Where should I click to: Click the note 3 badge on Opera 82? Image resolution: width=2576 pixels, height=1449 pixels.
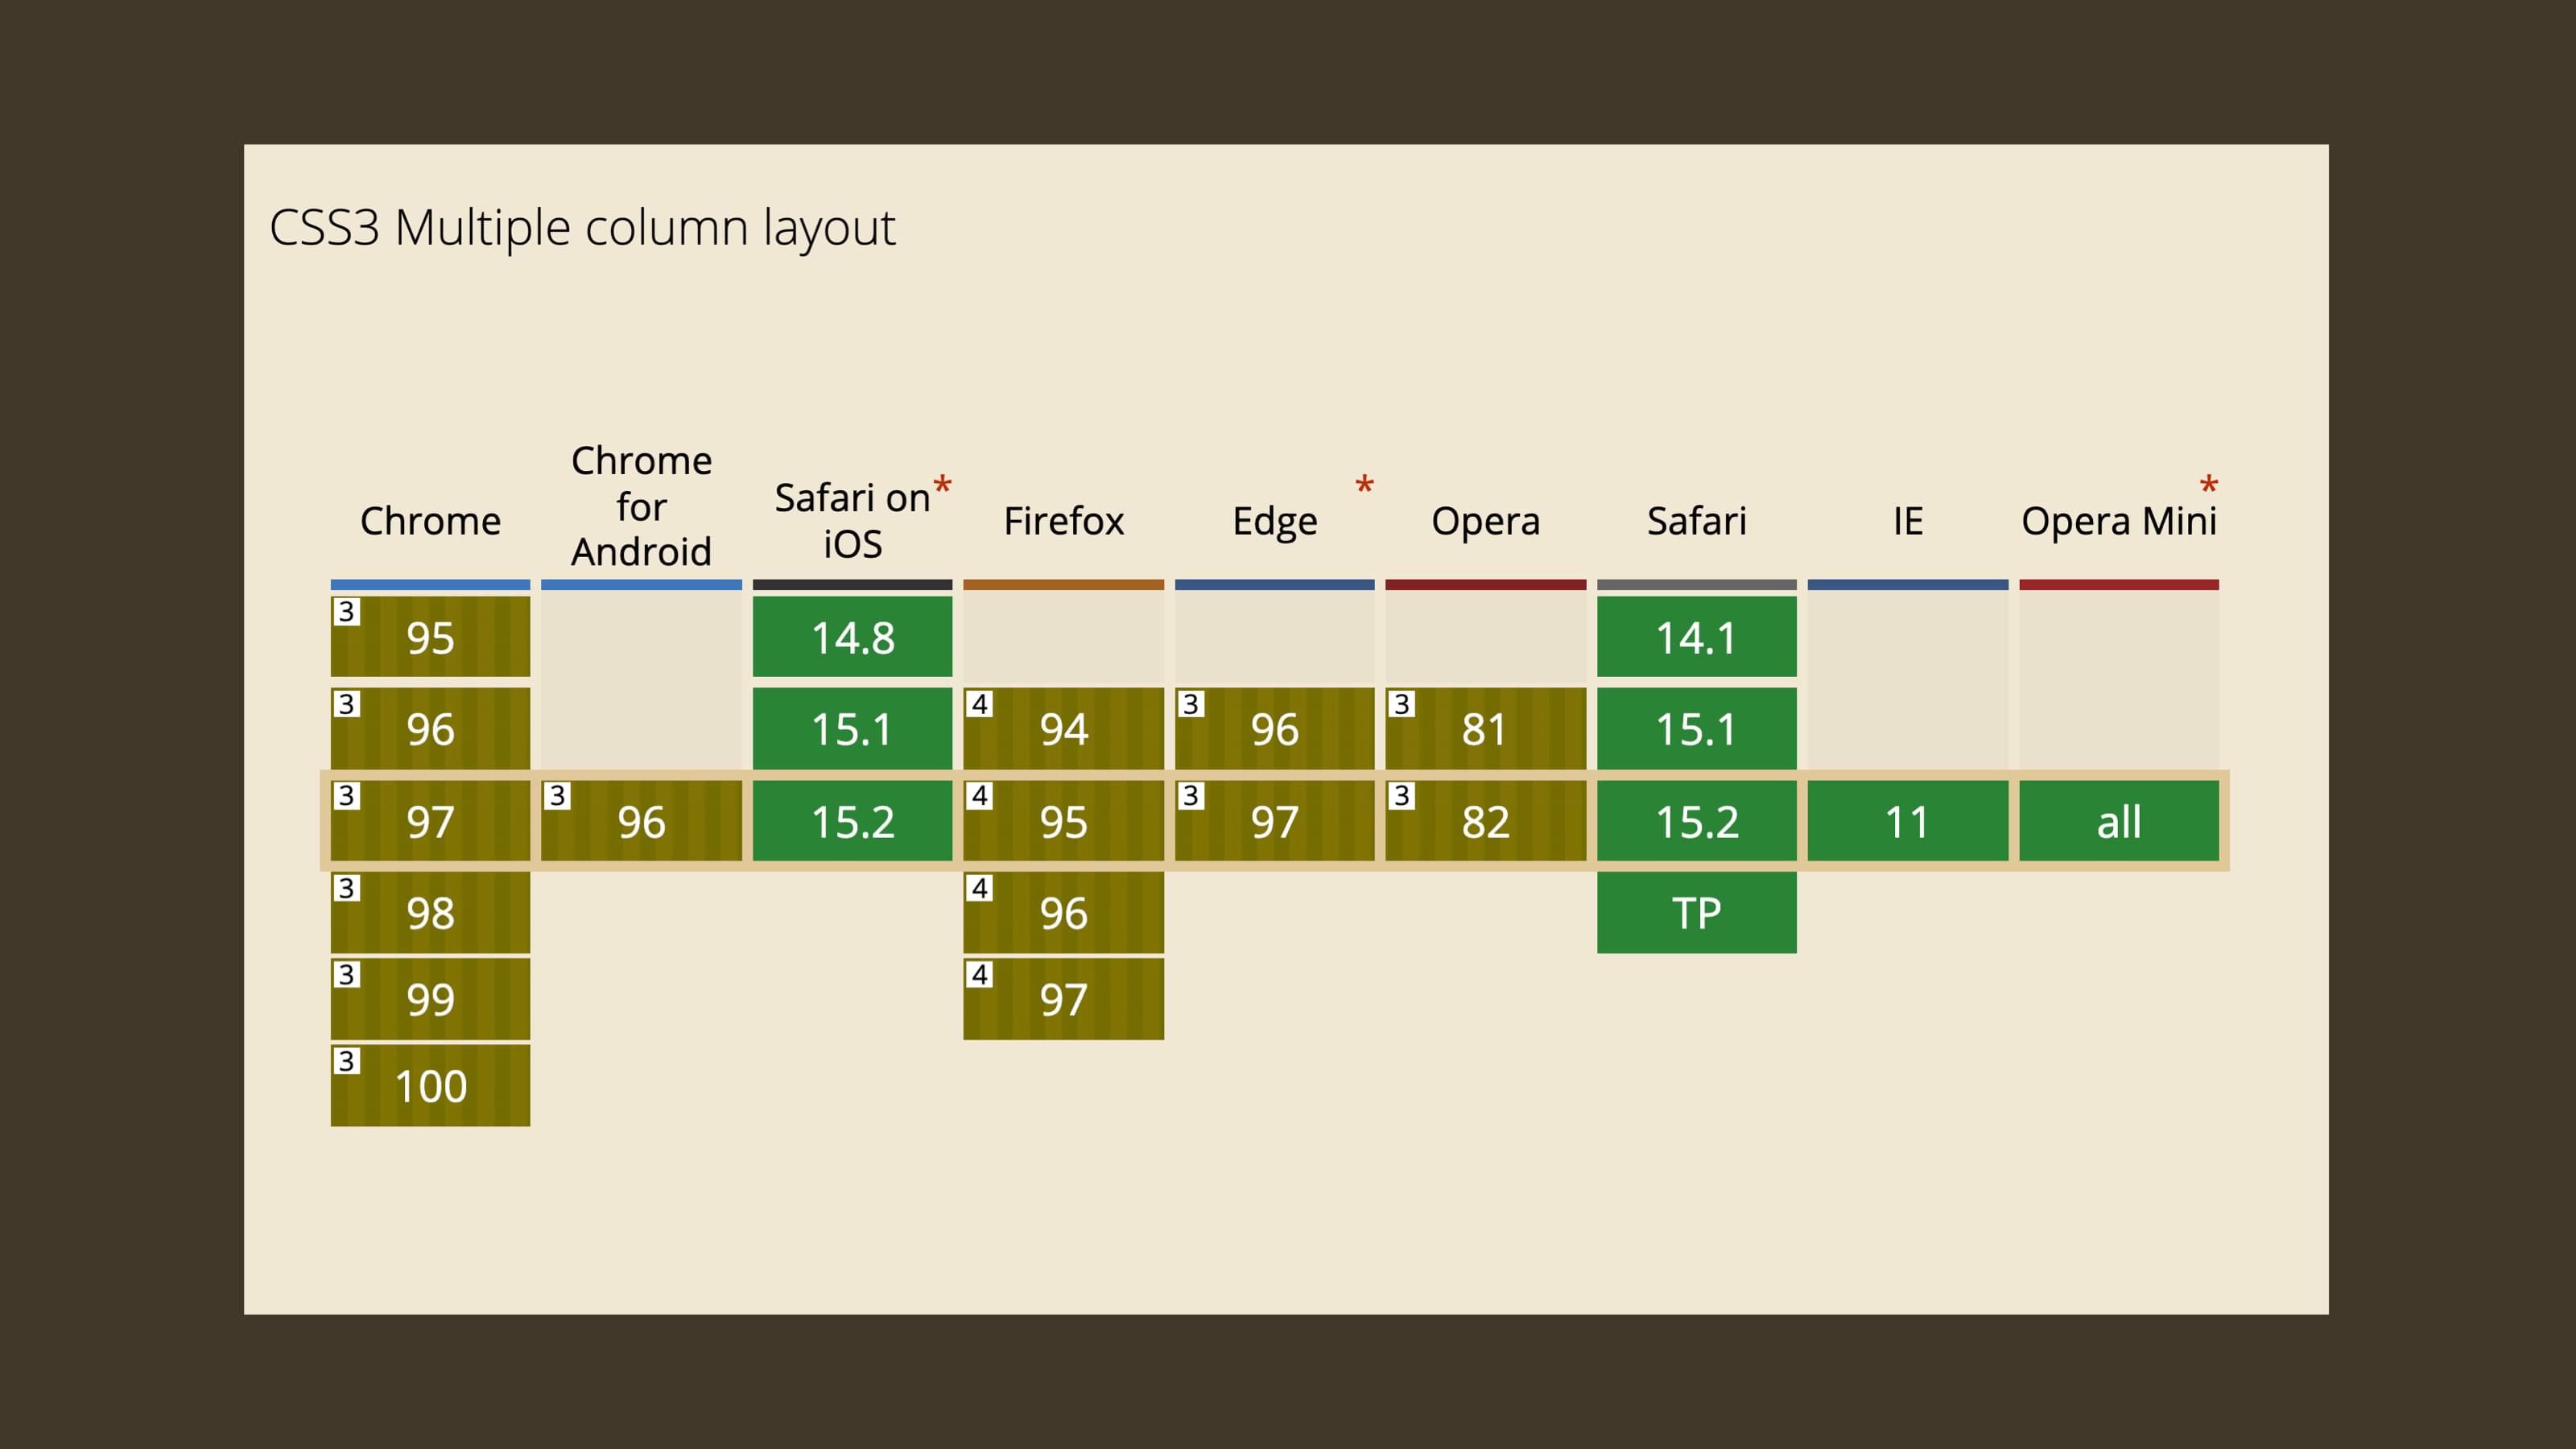pyautogui.click(x=1401, y=795)
